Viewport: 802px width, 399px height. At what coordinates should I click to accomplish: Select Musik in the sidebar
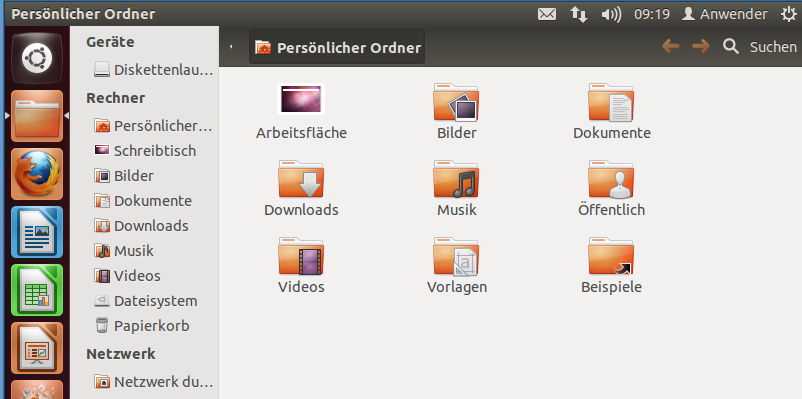tap(124, 251)
